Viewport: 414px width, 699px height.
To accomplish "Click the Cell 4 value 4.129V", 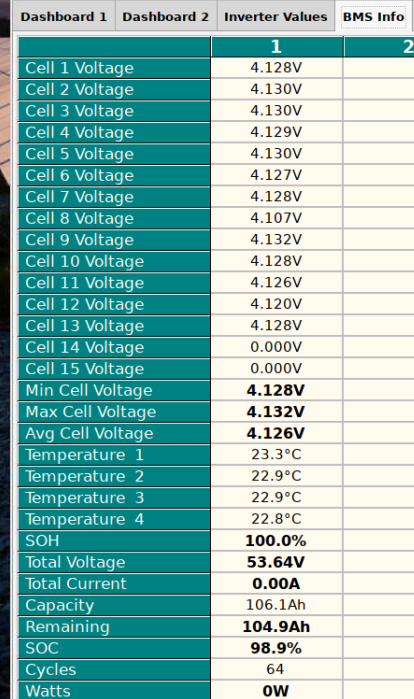I will (276, 132).
